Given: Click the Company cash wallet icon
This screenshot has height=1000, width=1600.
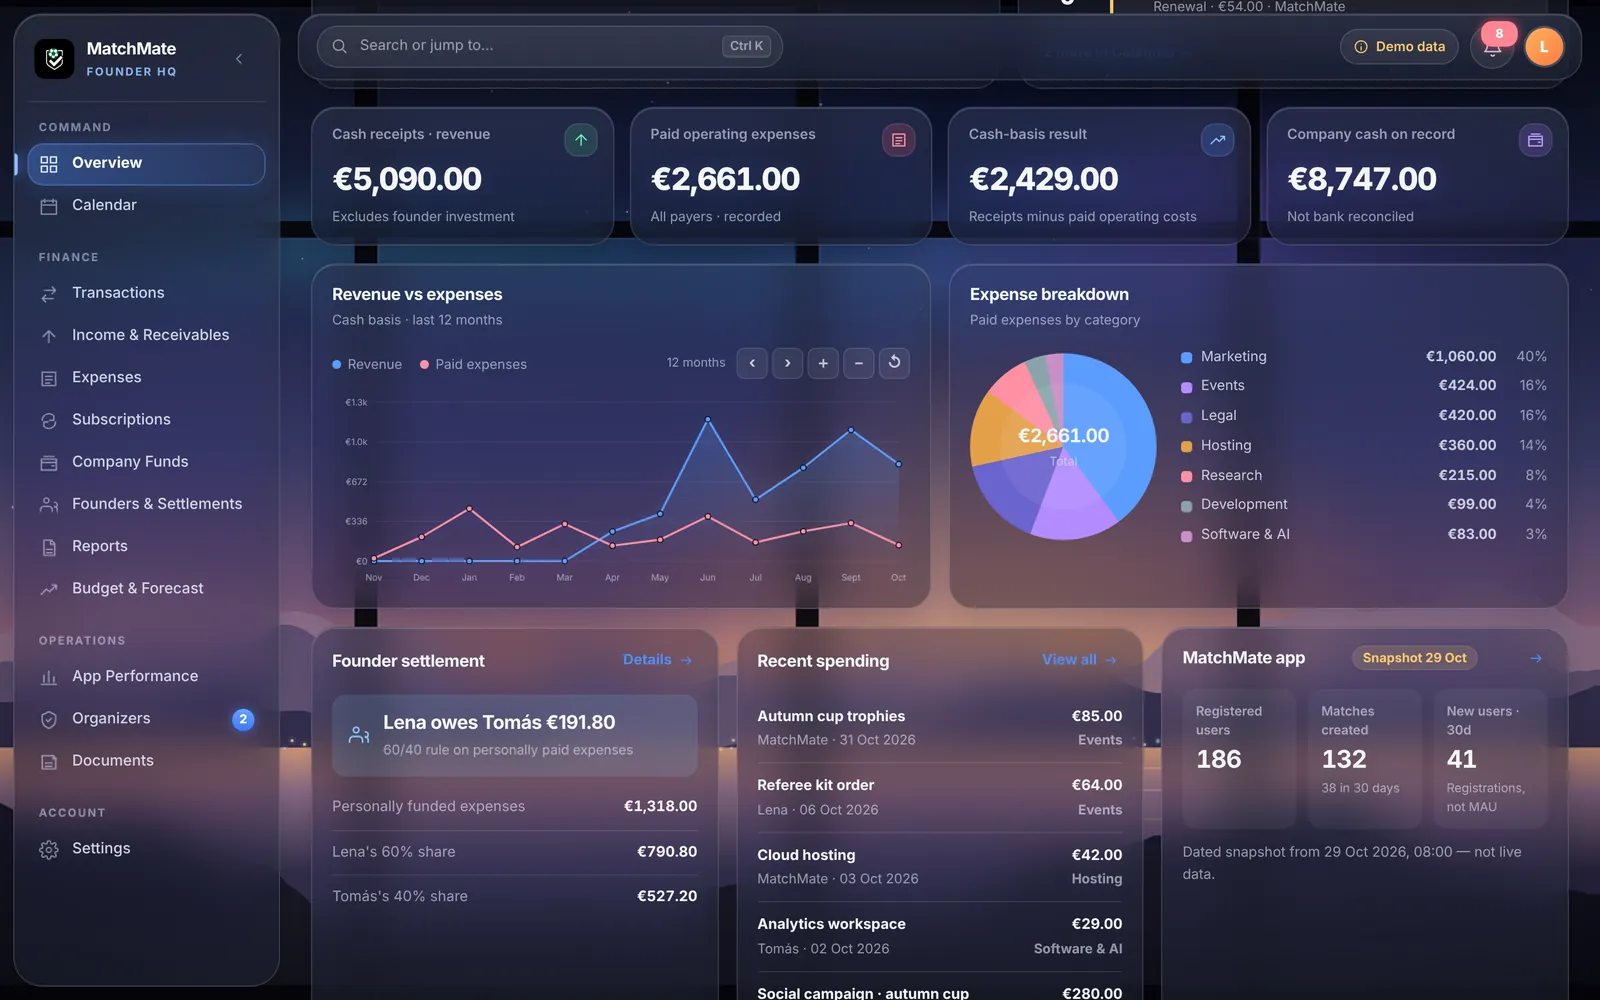Looking at the screenshot, I should click(1535, 140).
